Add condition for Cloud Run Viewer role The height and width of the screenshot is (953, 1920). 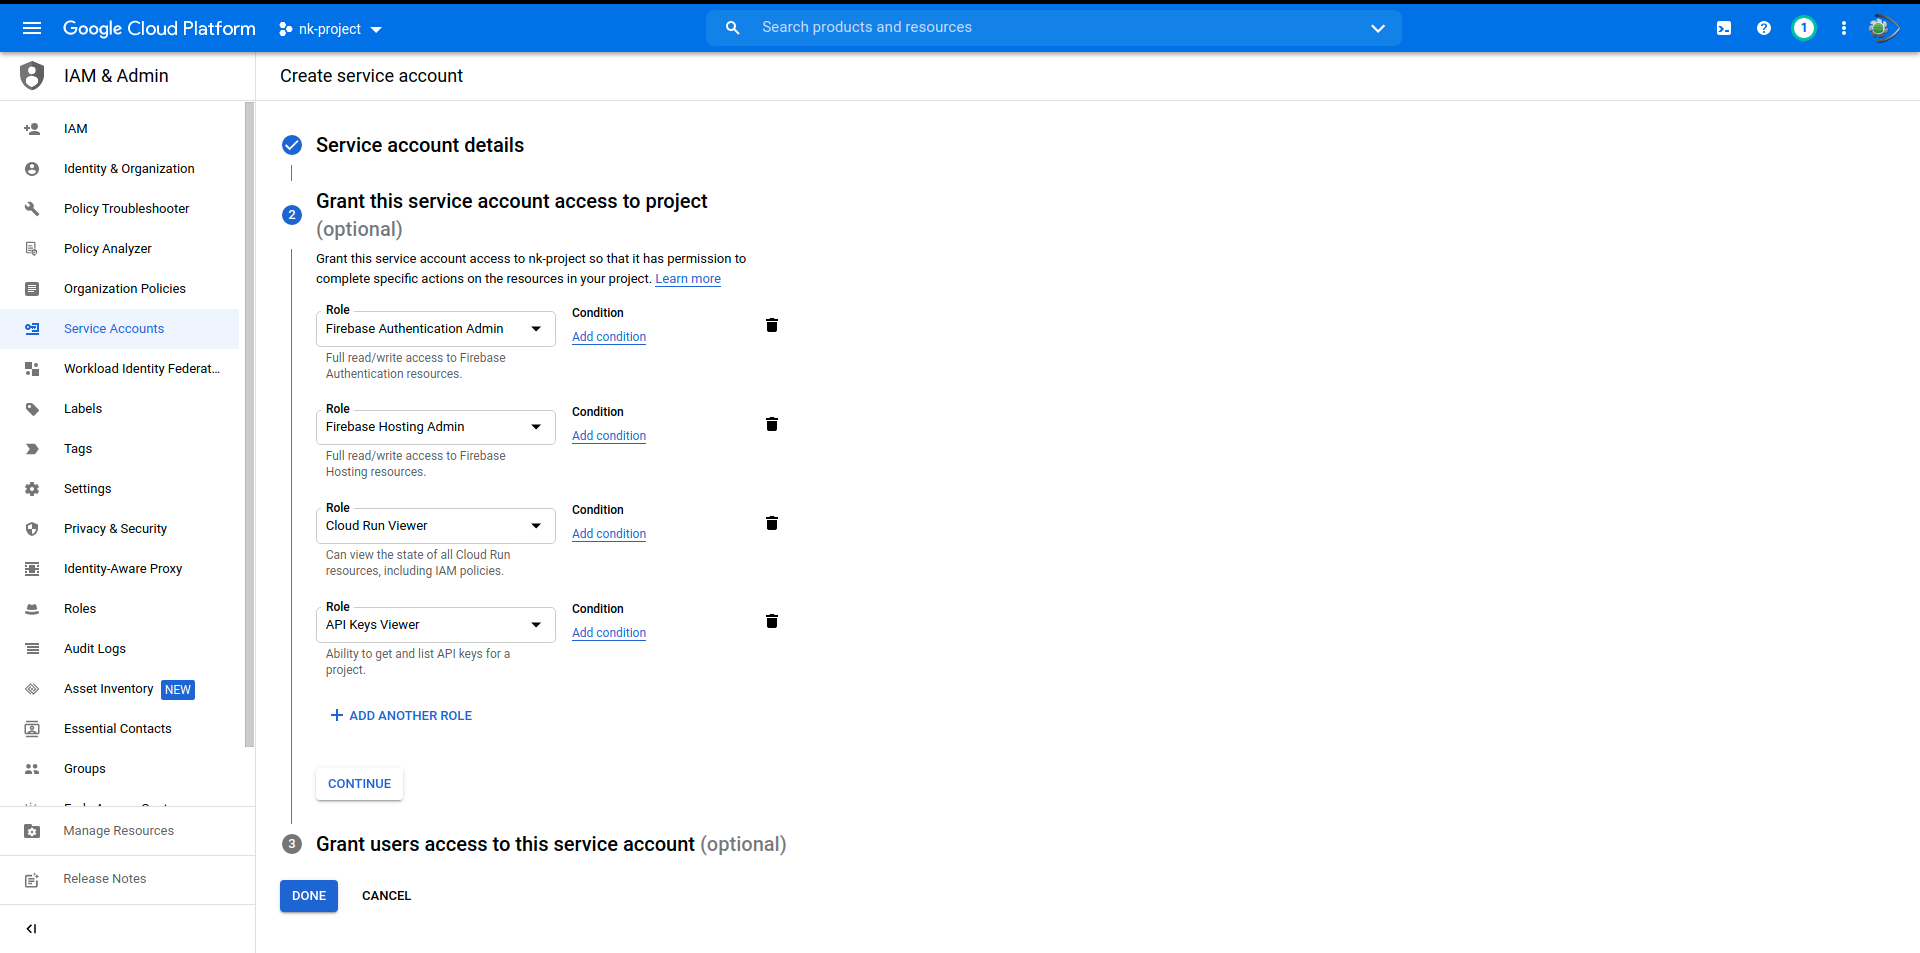[609, 534]
